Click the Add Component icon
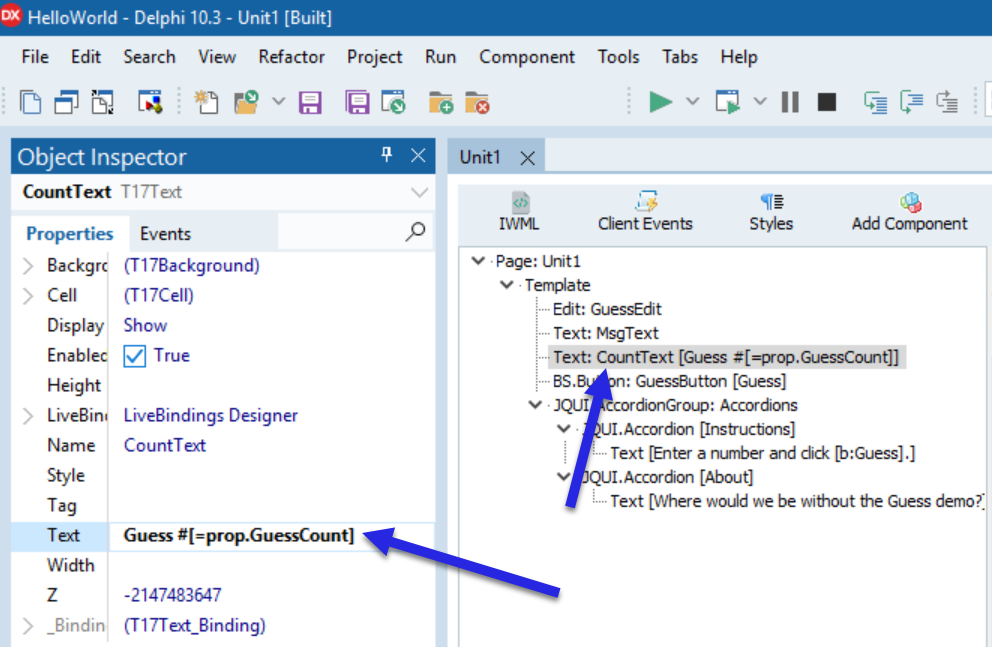The height and width of the screenshot is (647, 992). (x=909, y=212)
